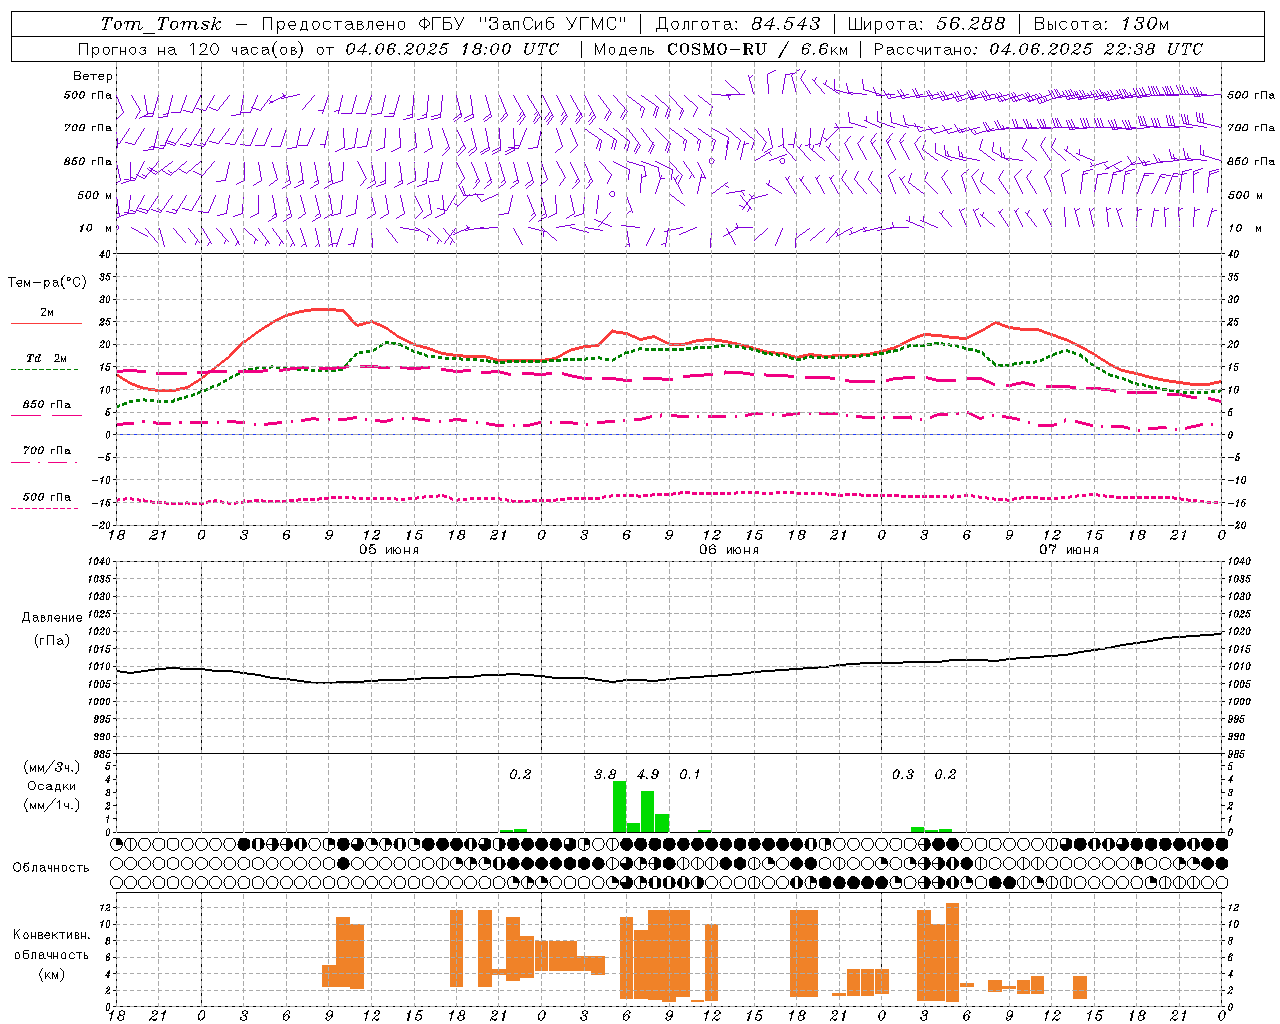Click the 4.9 precipitation total
This screenshot has width=1280, height=1024.
[648, 774]
